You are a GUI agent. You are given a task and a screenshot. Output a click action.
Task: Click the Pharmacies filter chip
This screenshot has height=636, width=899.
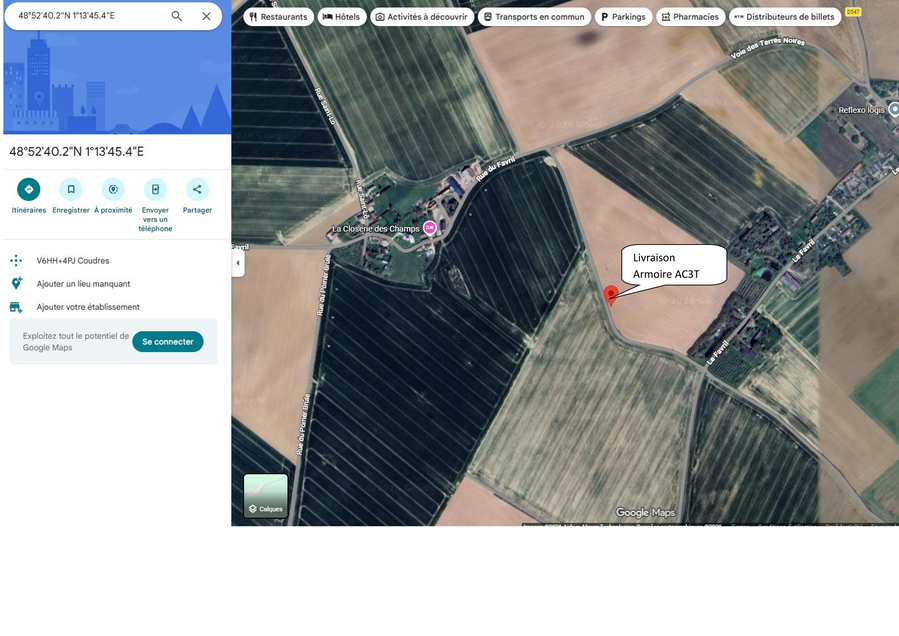(x=690, y=17)
